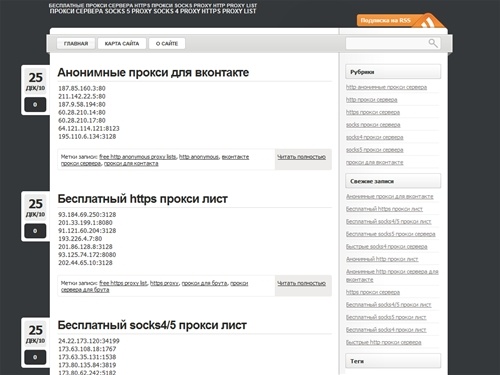This screenshot has width=500, height=375.
Task: Click the Подписка на RSS button
Action: [386, 20]
